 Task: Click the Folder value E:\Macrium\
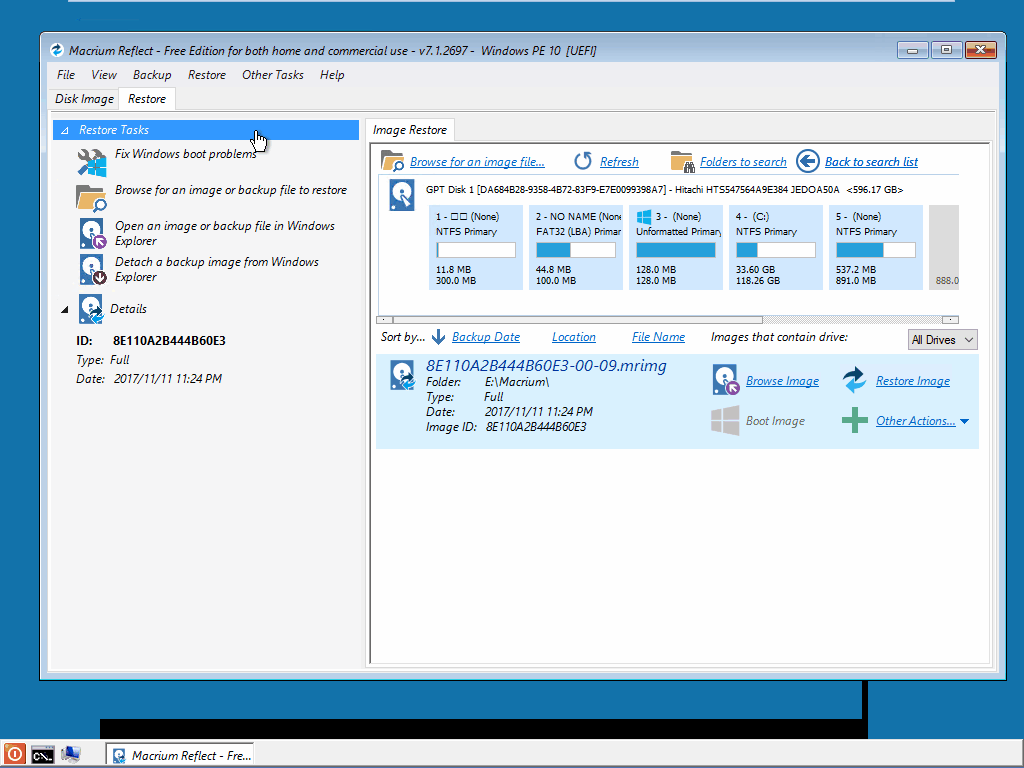(x=517, y=382)
